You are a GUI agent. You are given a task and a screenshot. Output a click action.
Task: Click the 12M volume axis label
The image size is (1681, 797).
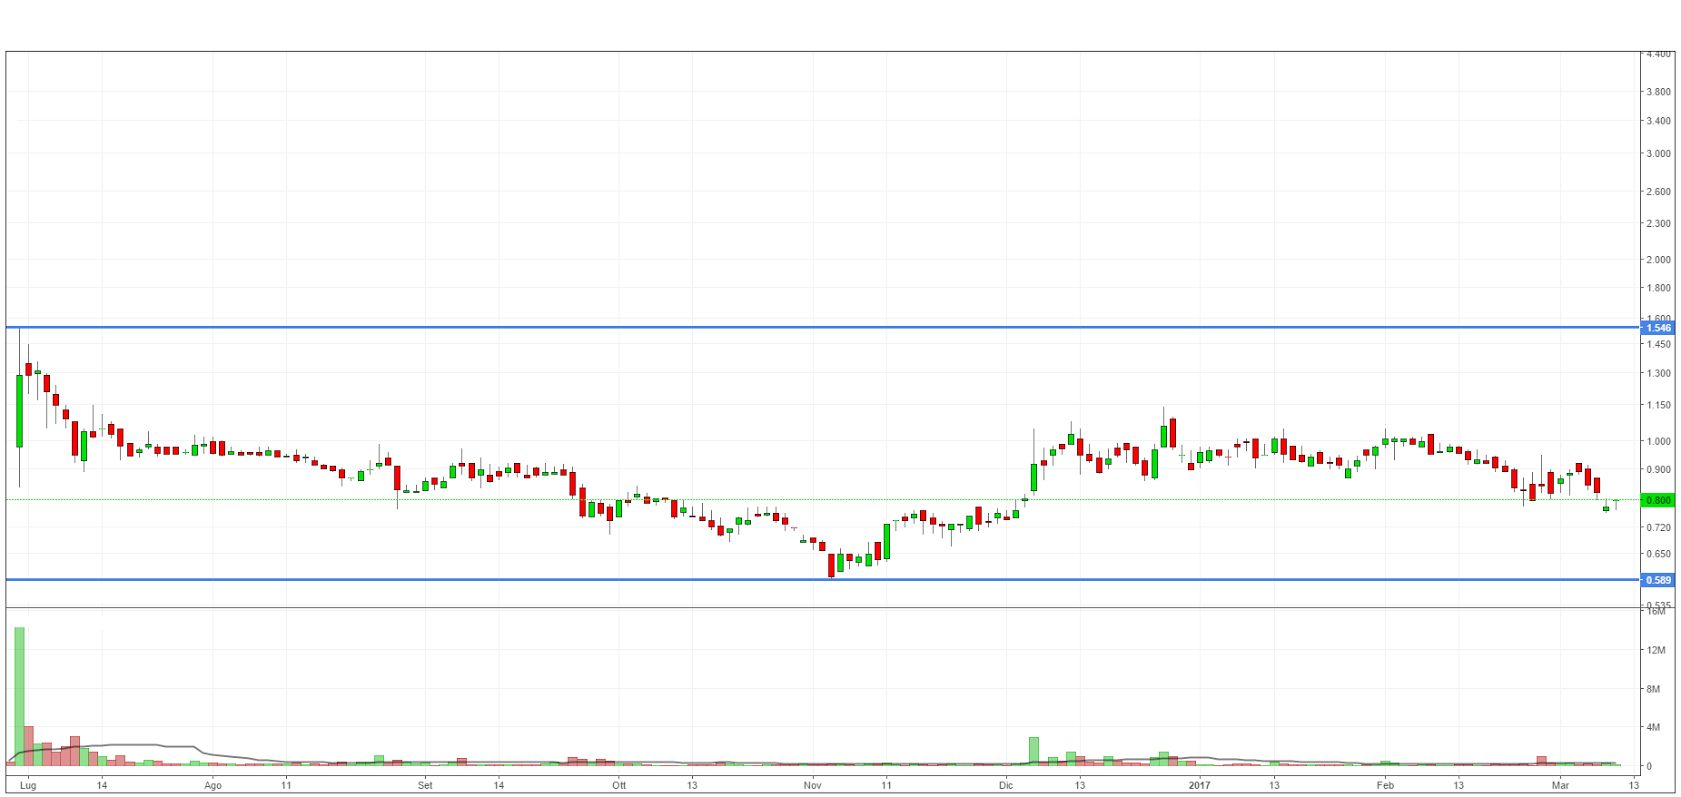1657,651
